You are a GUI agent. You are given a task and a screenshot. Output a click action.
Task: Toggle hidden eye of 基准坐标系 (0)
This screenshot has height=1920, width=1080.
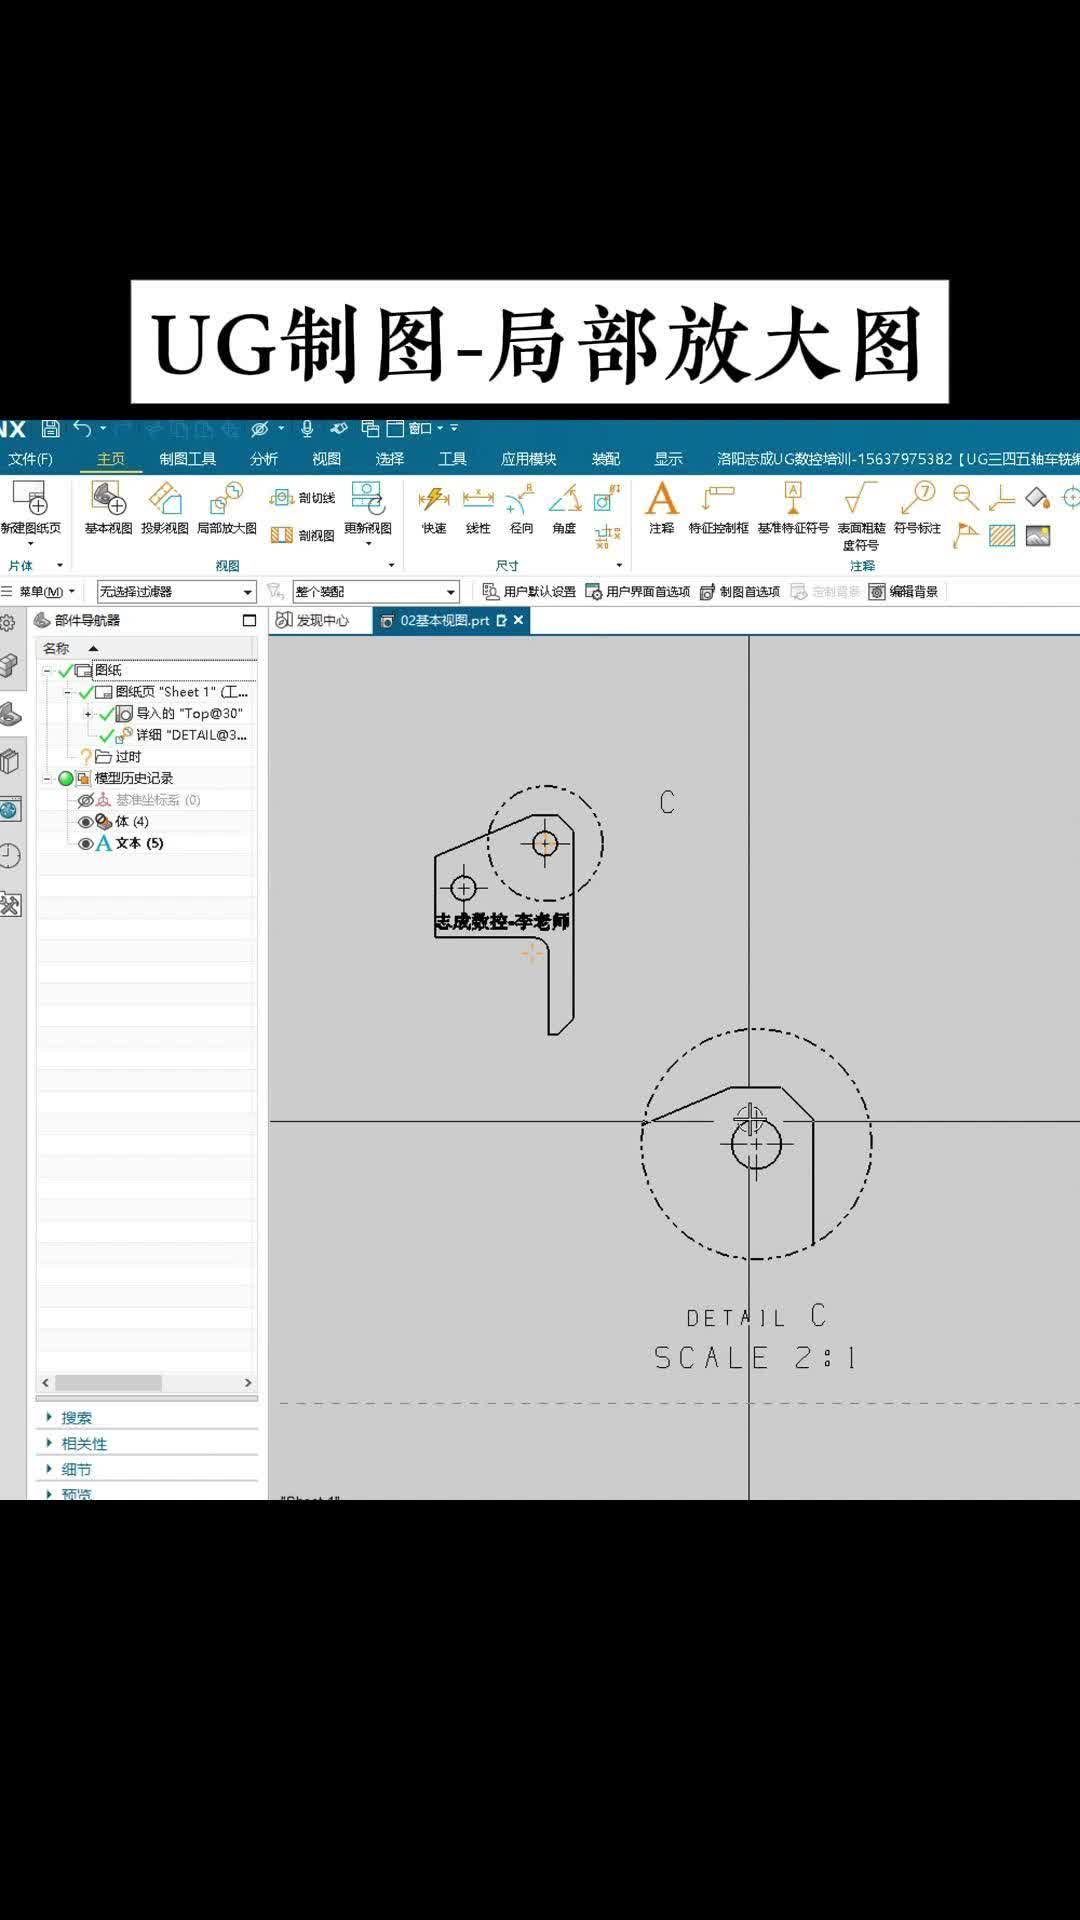click(x=86, y=800)
